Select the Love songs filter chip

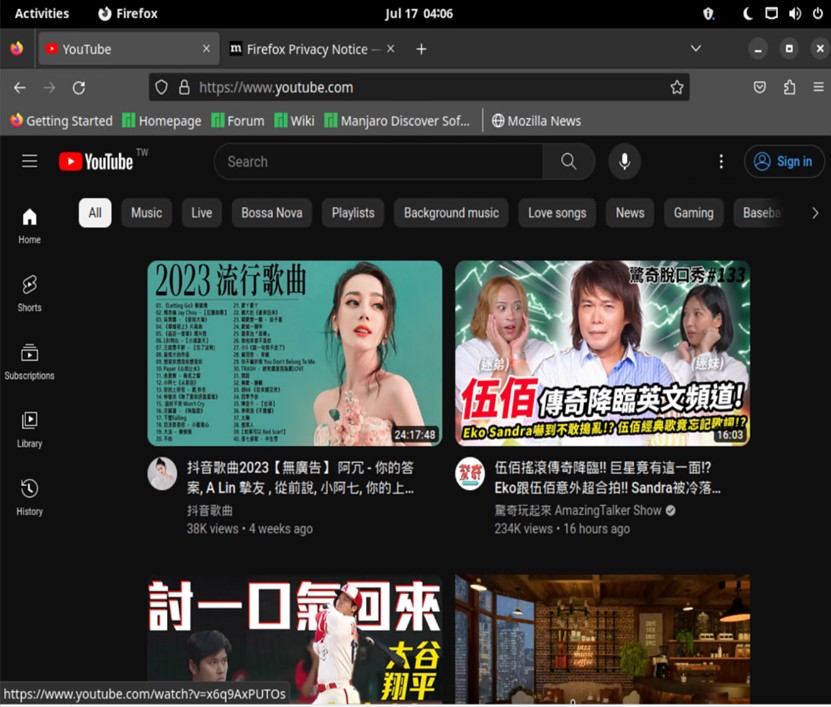pyautogui.click(x=557, y=213)
